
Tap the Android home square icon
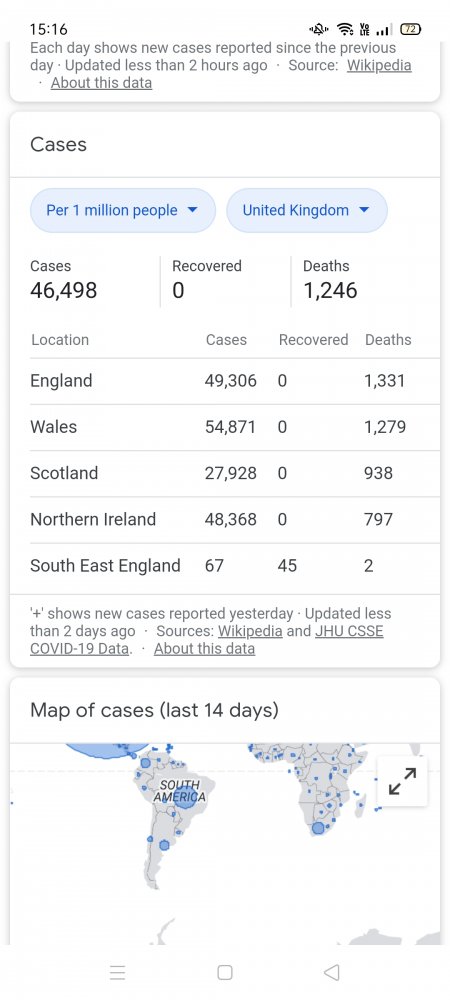coord(224,972)
